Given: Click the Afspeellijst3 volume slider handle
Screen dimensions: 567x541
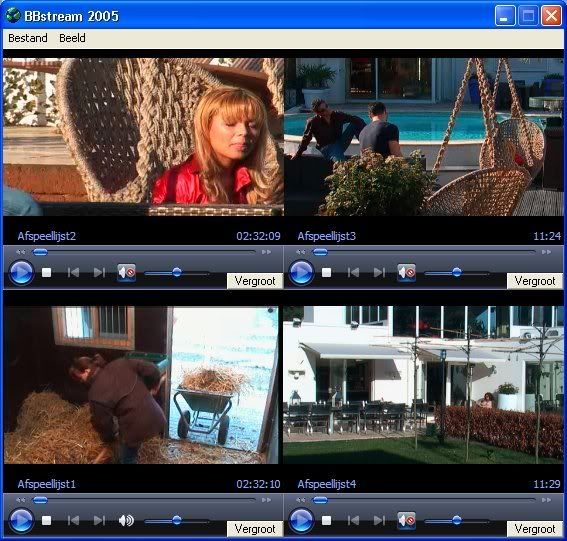Looking at the screenshot, I should click(457, 272).
